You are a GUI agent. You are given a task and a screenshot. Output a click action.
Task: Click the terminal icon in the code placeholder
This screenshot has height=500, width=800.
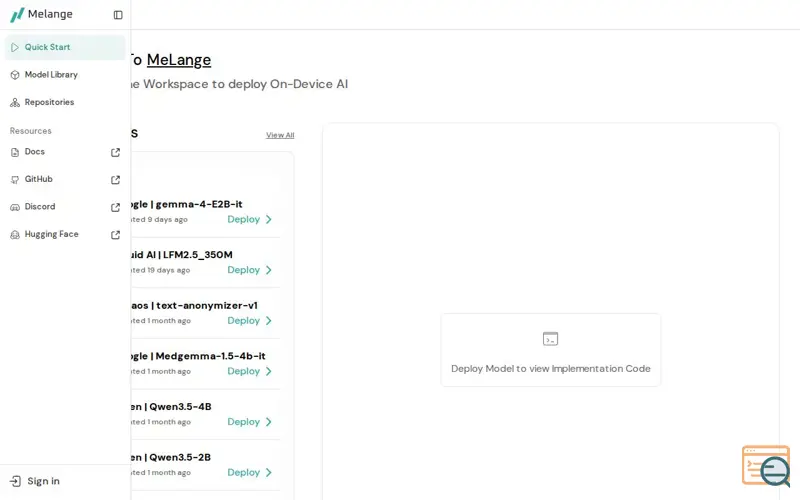click(551, 339)
